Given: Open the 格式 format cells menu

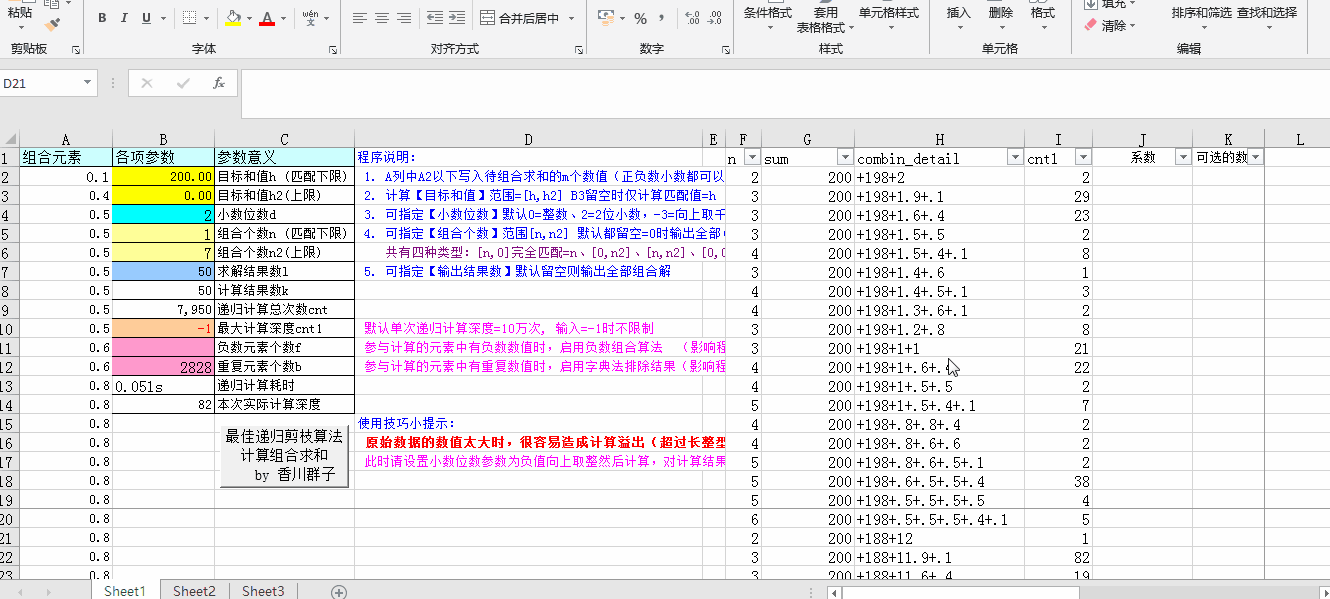Looking at the screenshot, I should coord(1043,17).
